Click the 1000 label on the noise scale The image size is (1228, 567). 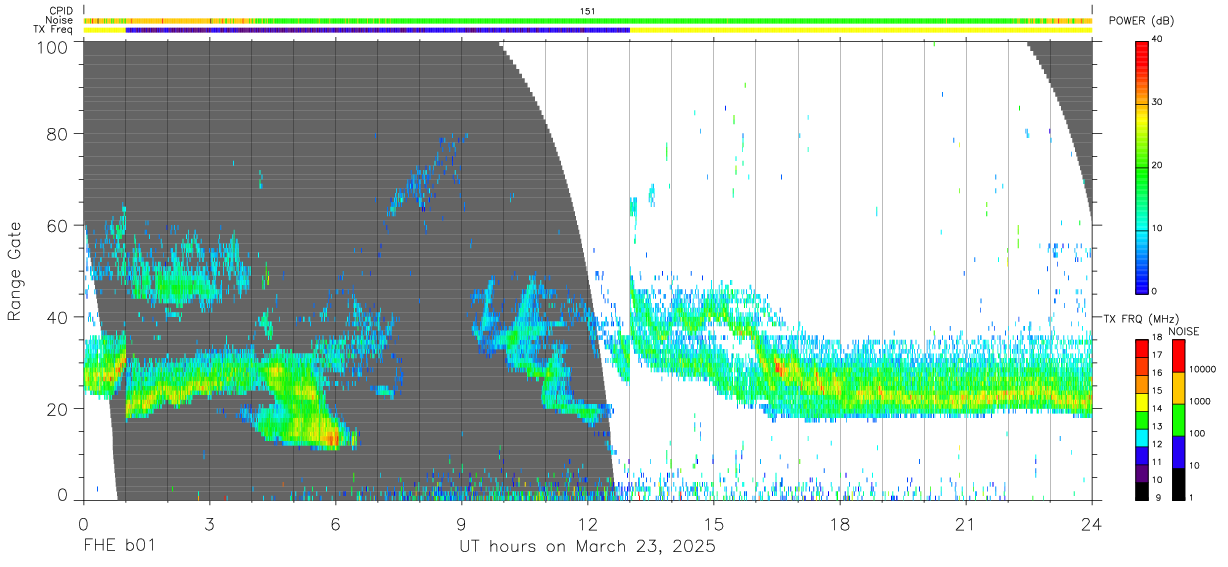click(x=1200, y=402)
